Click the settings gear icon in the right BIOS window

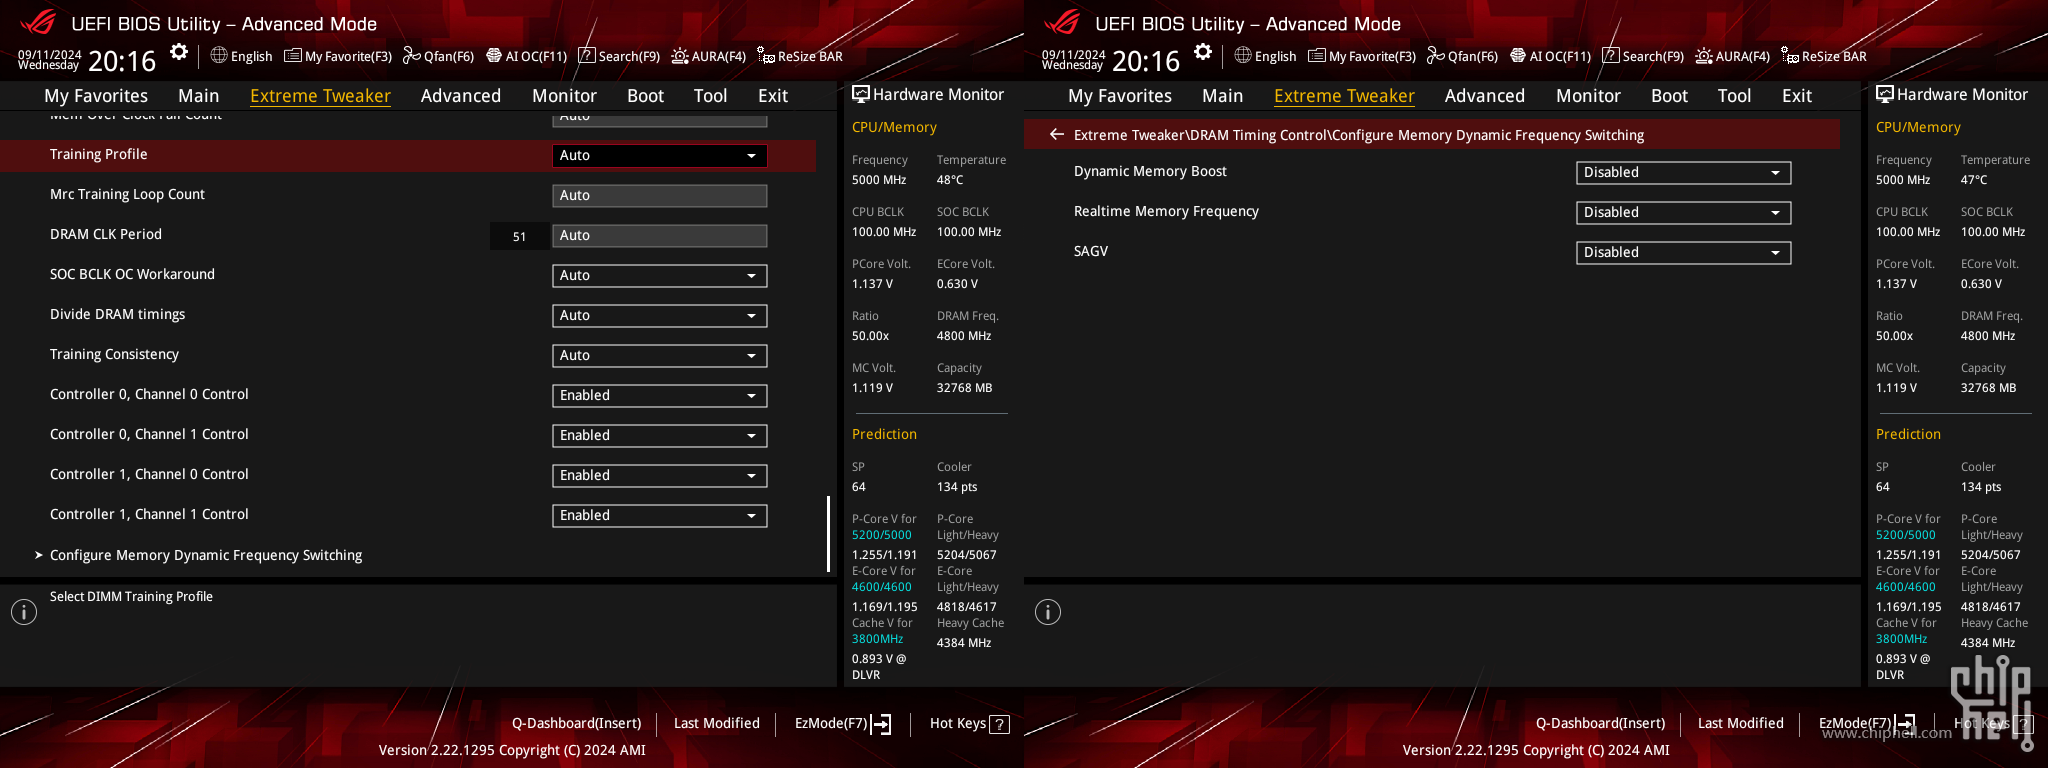pos(1202,52)
